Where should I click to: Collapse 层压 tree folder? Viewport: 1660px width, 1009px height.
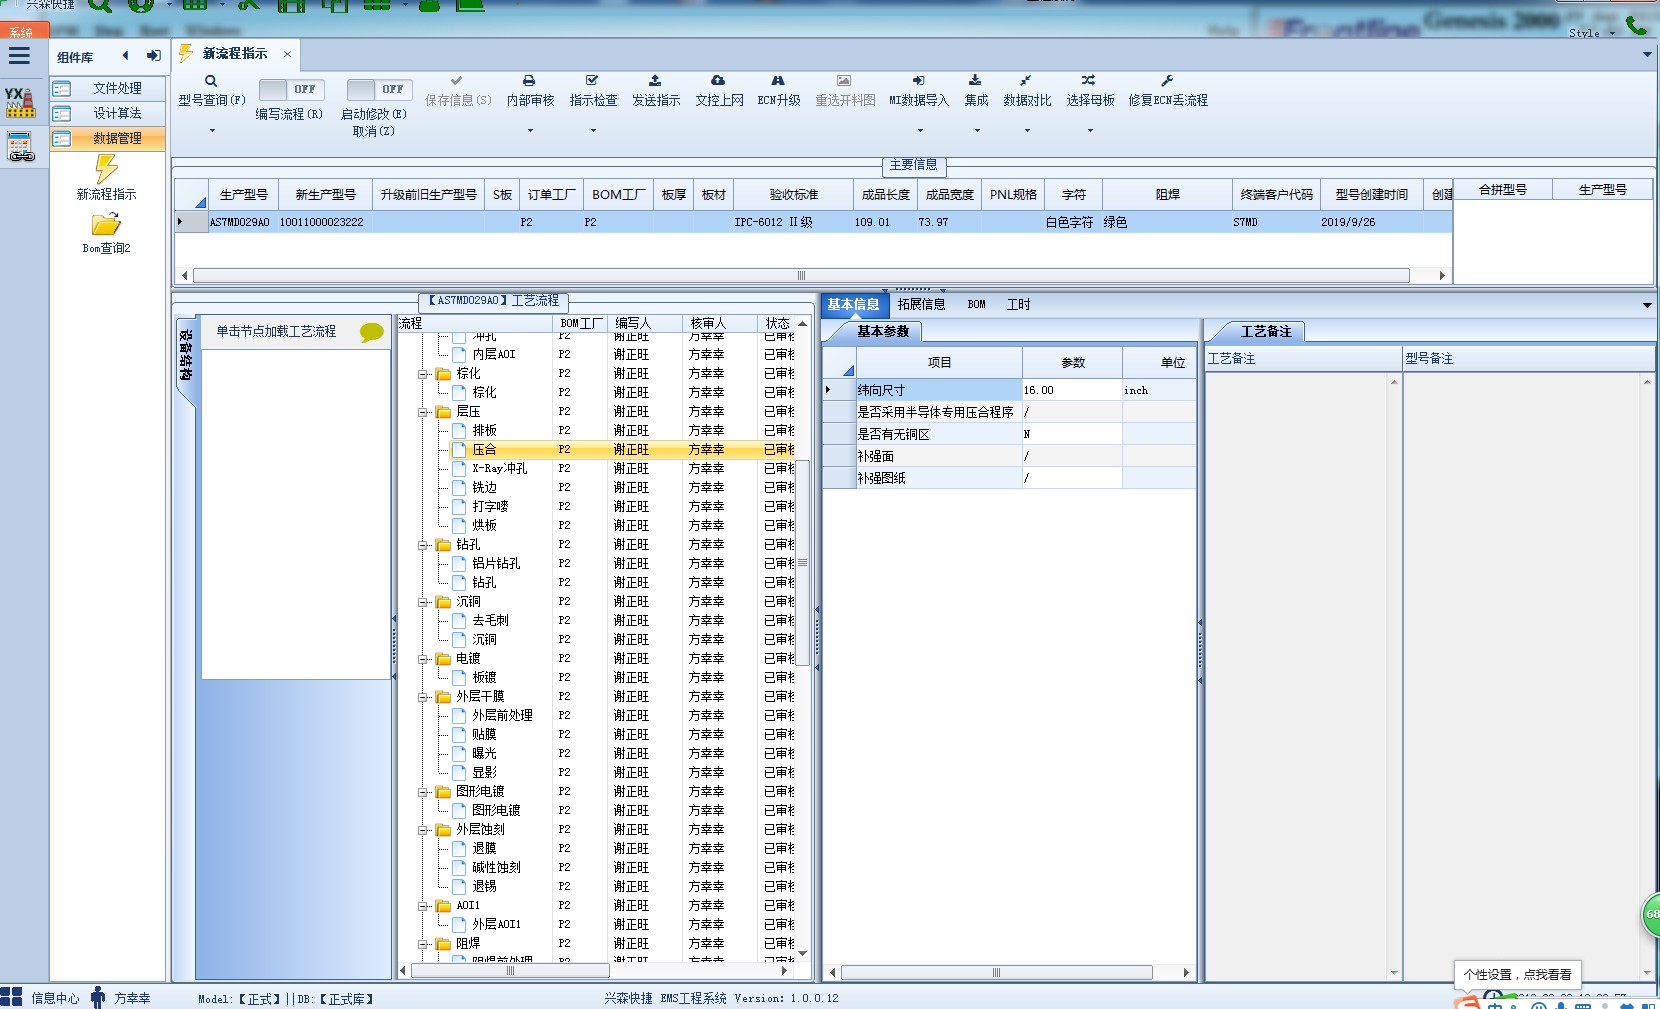tap(424, 412)
